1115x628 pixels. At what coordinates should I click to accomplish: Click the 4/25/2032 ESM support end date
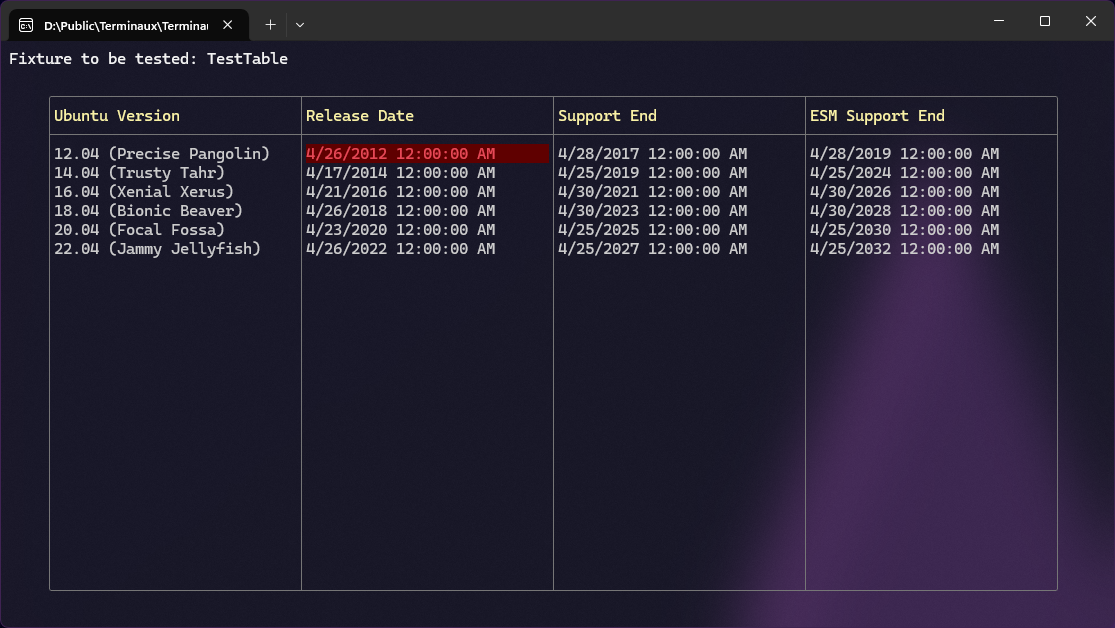(x=904, y=249)
